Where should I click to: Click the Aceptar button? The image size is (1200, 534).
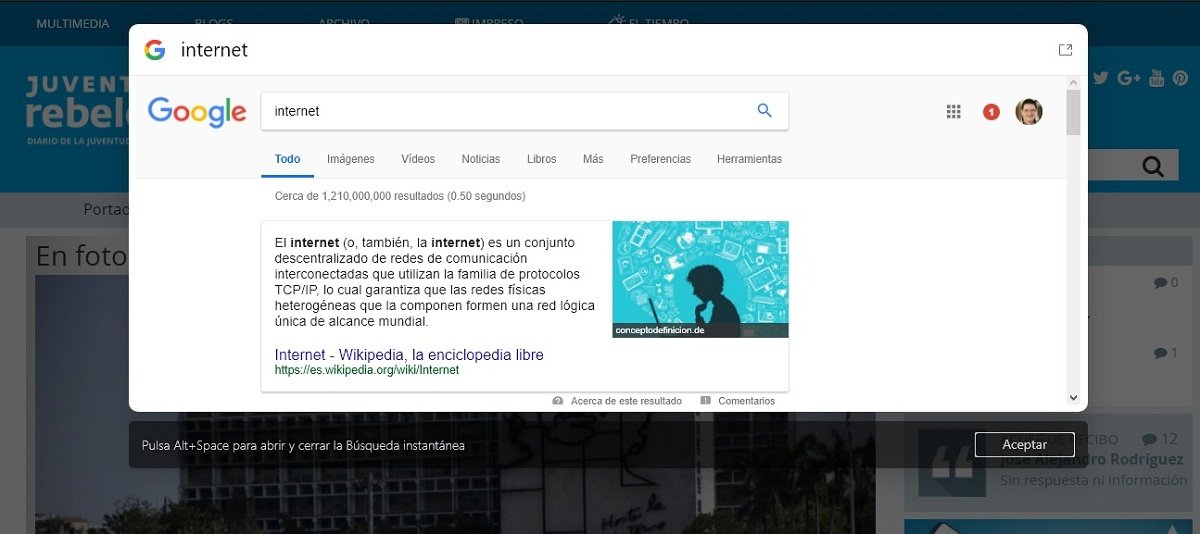tap(1024, 444)
